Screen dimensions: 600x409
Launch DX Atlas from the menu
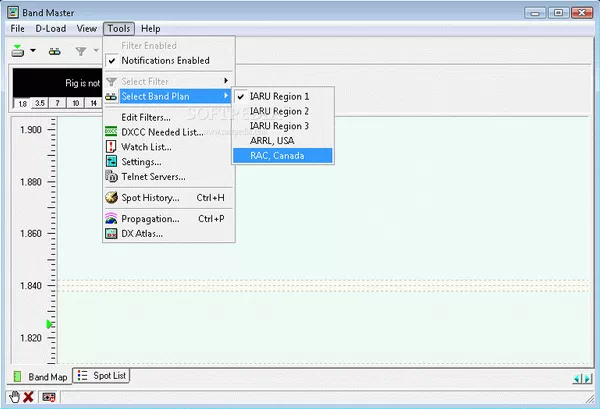(142, 234)
